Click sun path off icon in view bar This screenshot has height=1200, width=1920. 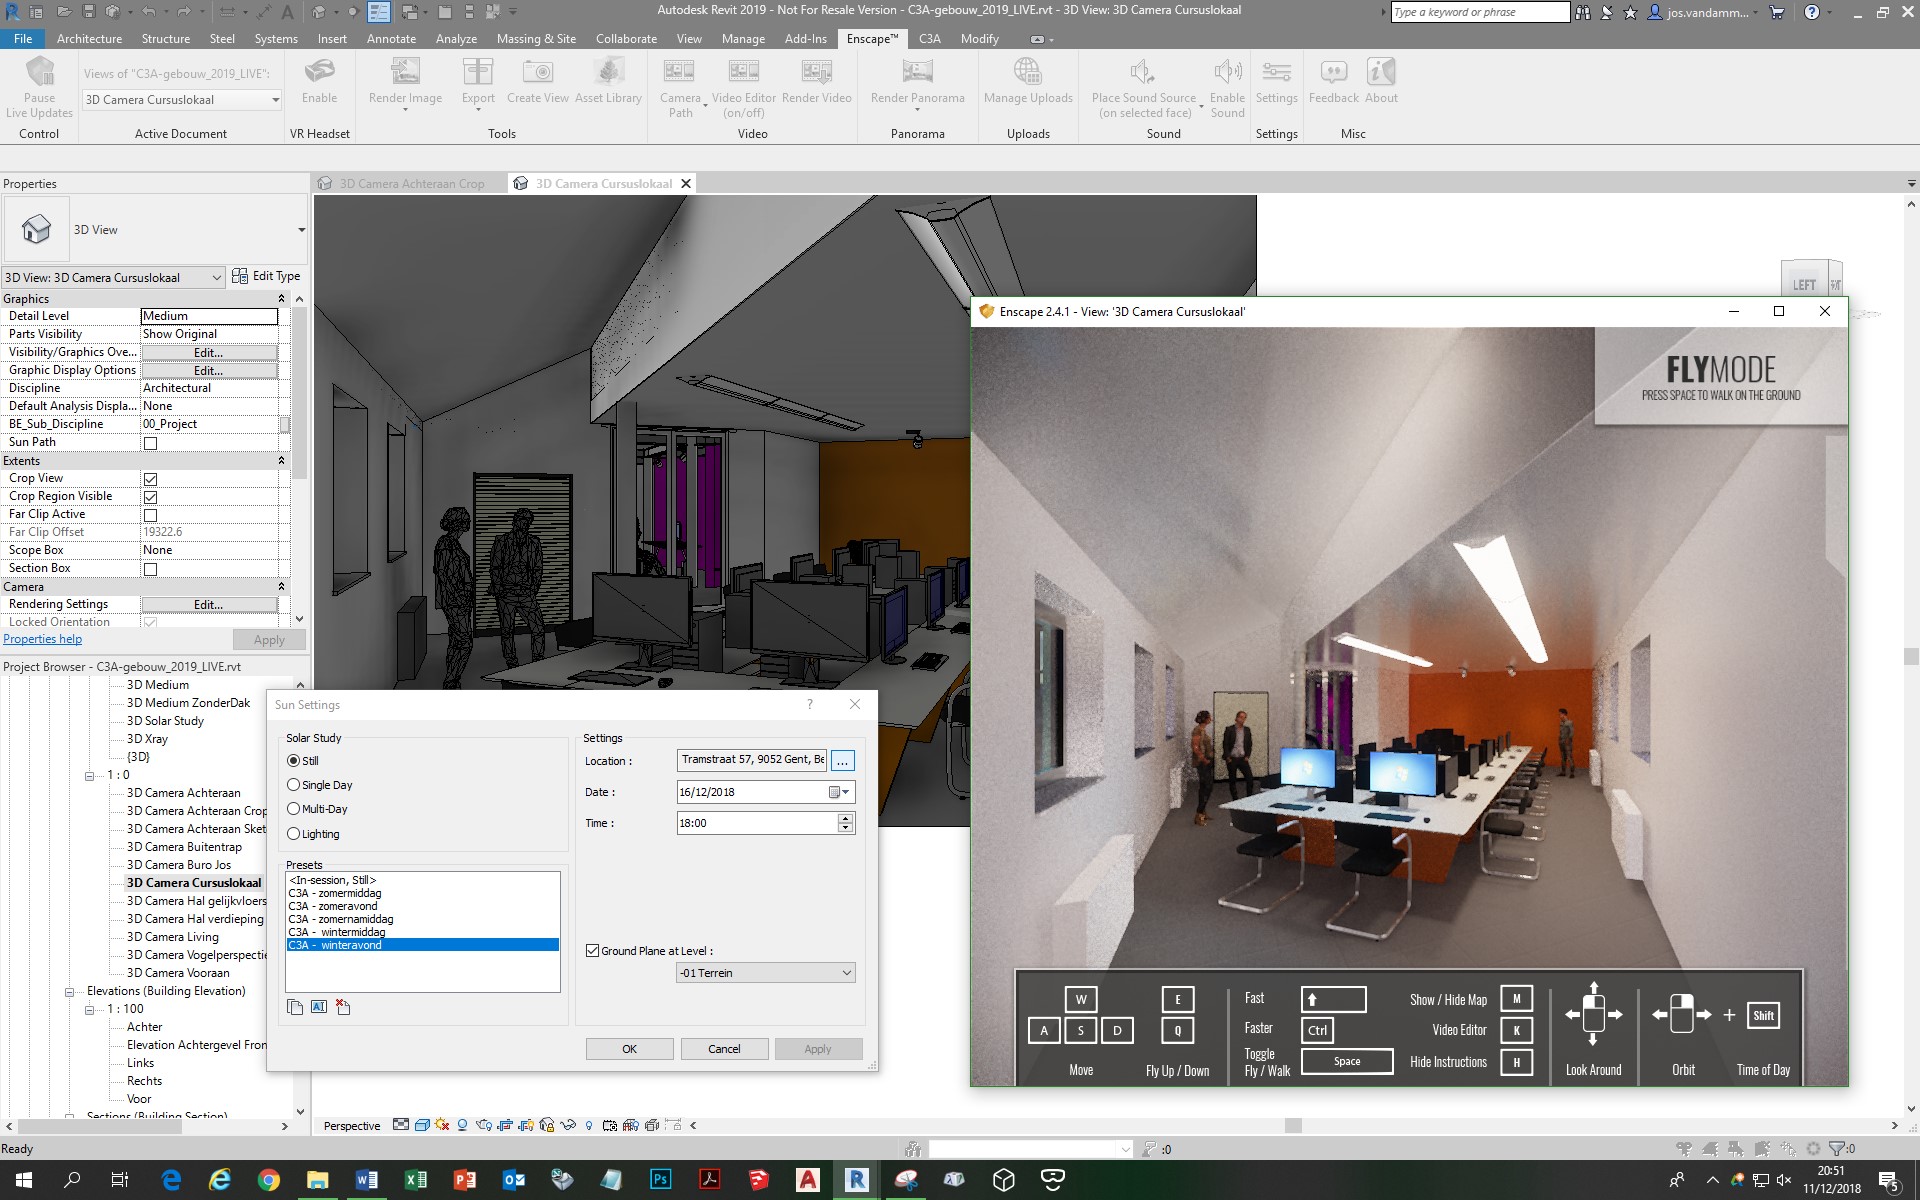pyautogui.click(x=442, y=1125)
